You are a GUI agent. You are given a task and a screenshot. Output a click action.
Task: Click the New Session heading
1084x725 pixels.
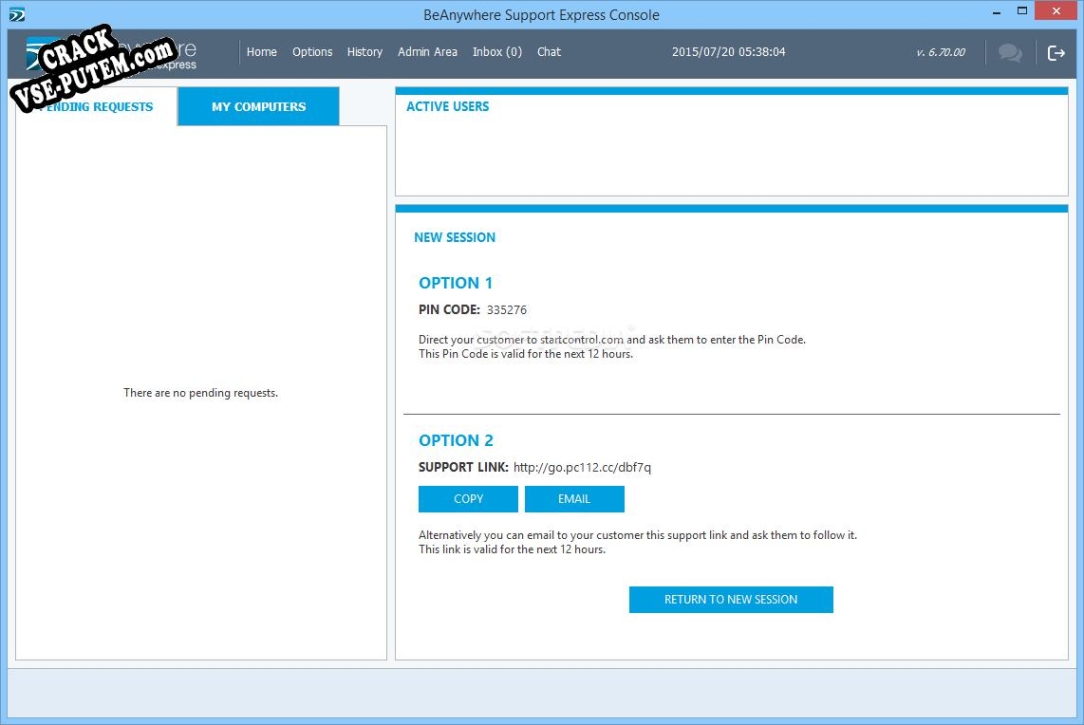[455, 237]
